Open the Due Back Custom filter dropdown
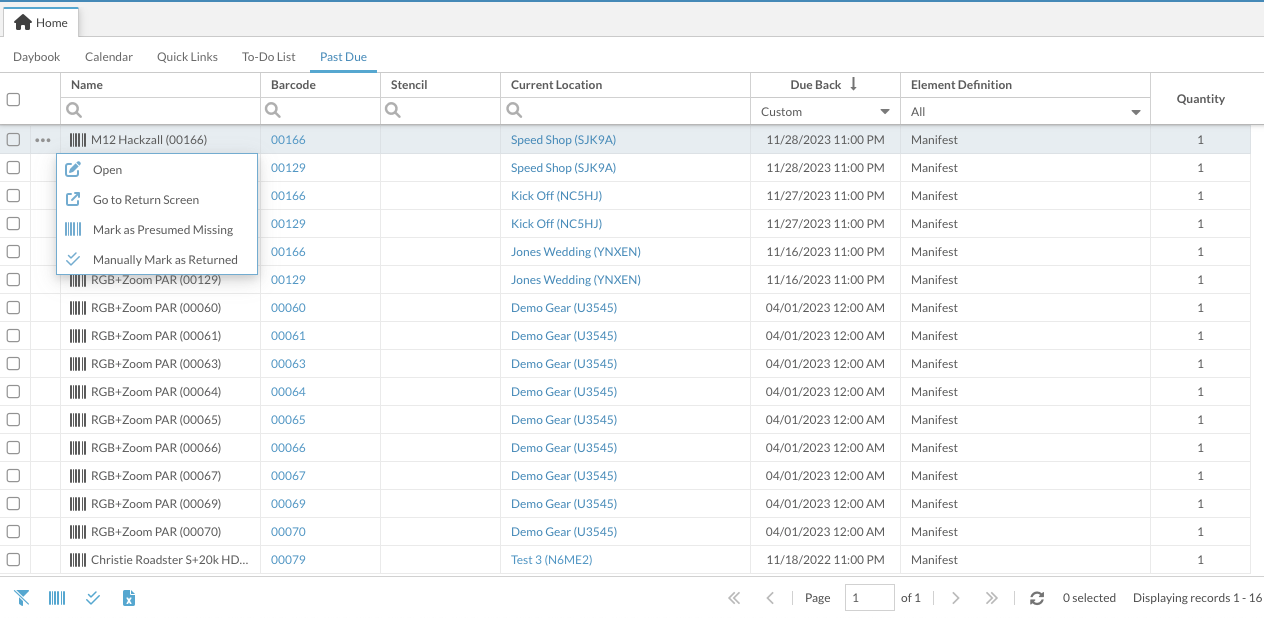The width and height of the screenshot is (1264, 618). click(825, 112)
